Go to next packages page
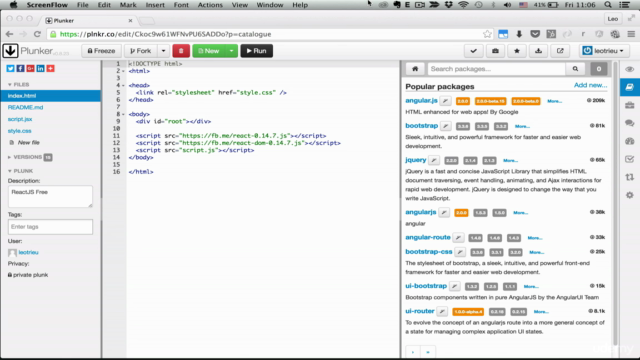640x360 pixels. (413, 352)
